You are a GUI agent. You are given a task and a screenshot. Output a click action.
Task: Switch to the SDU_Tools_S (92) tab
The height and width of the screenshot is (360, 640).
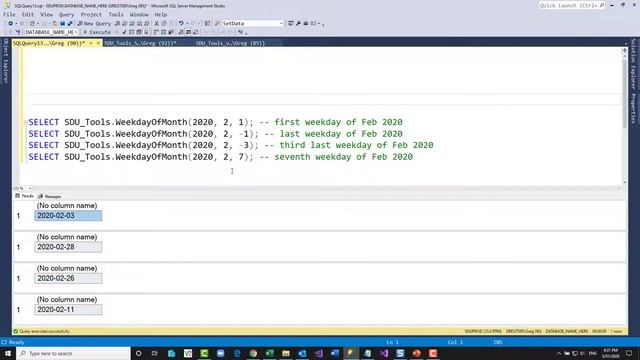[140, 43]
